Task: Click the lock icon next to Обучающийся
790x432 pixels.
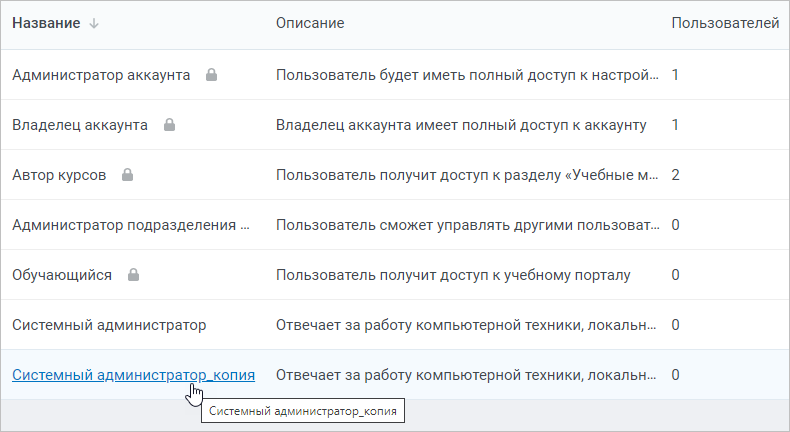Action: click(x=133, y=275)
